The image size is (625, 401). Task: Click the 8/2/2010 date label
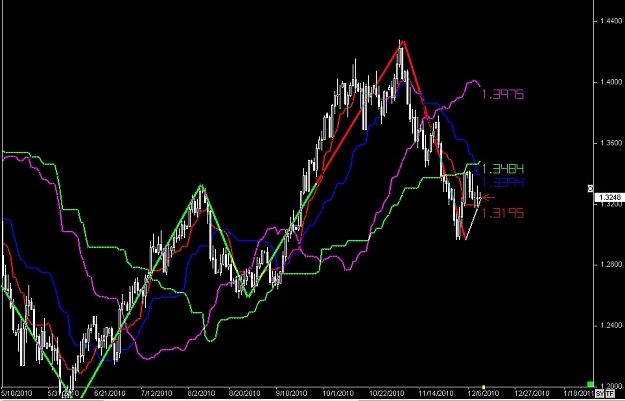click(x=202, y=393)
